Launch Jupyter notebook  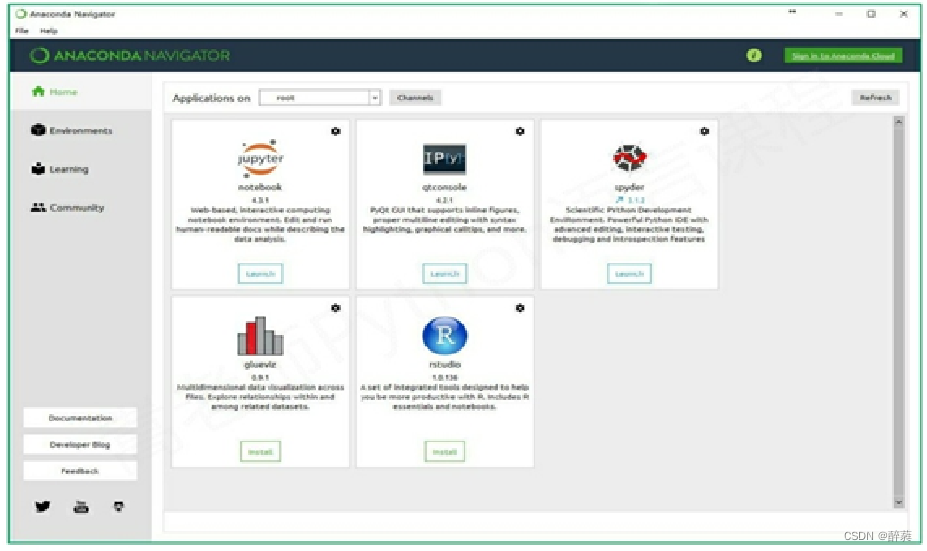(260, 274)
